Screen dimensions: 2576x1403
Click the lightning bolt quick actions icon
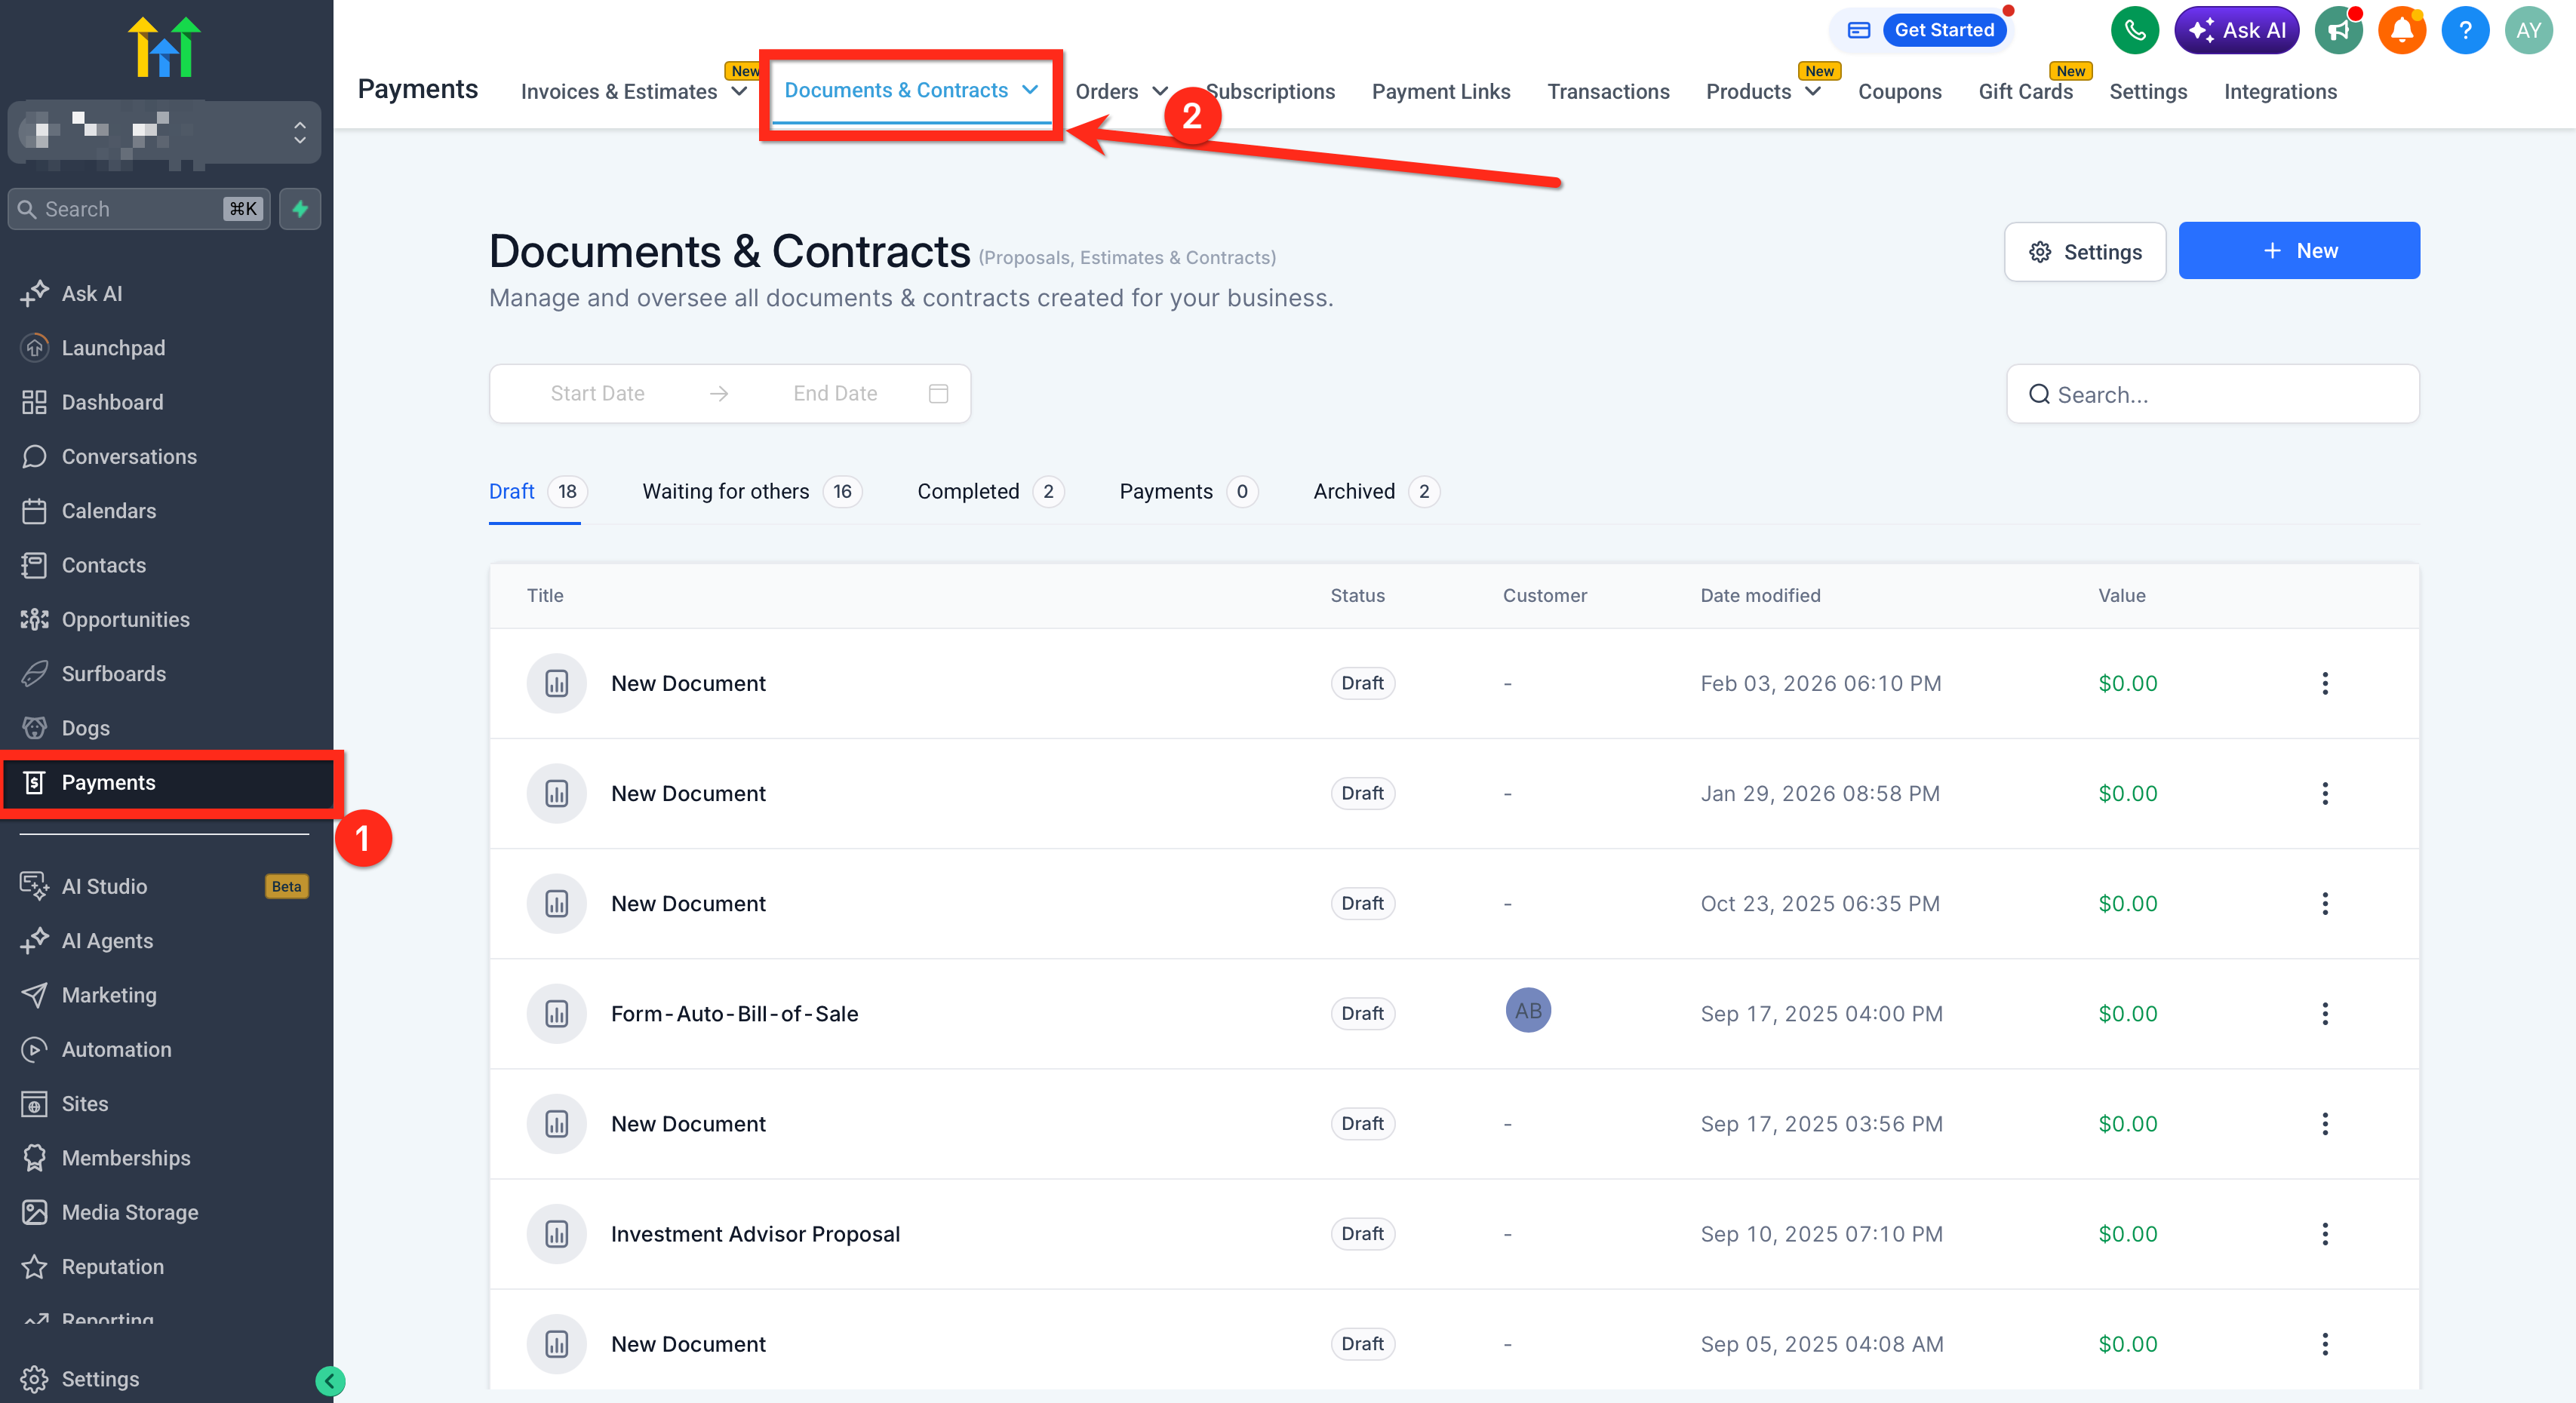[300, 209]
